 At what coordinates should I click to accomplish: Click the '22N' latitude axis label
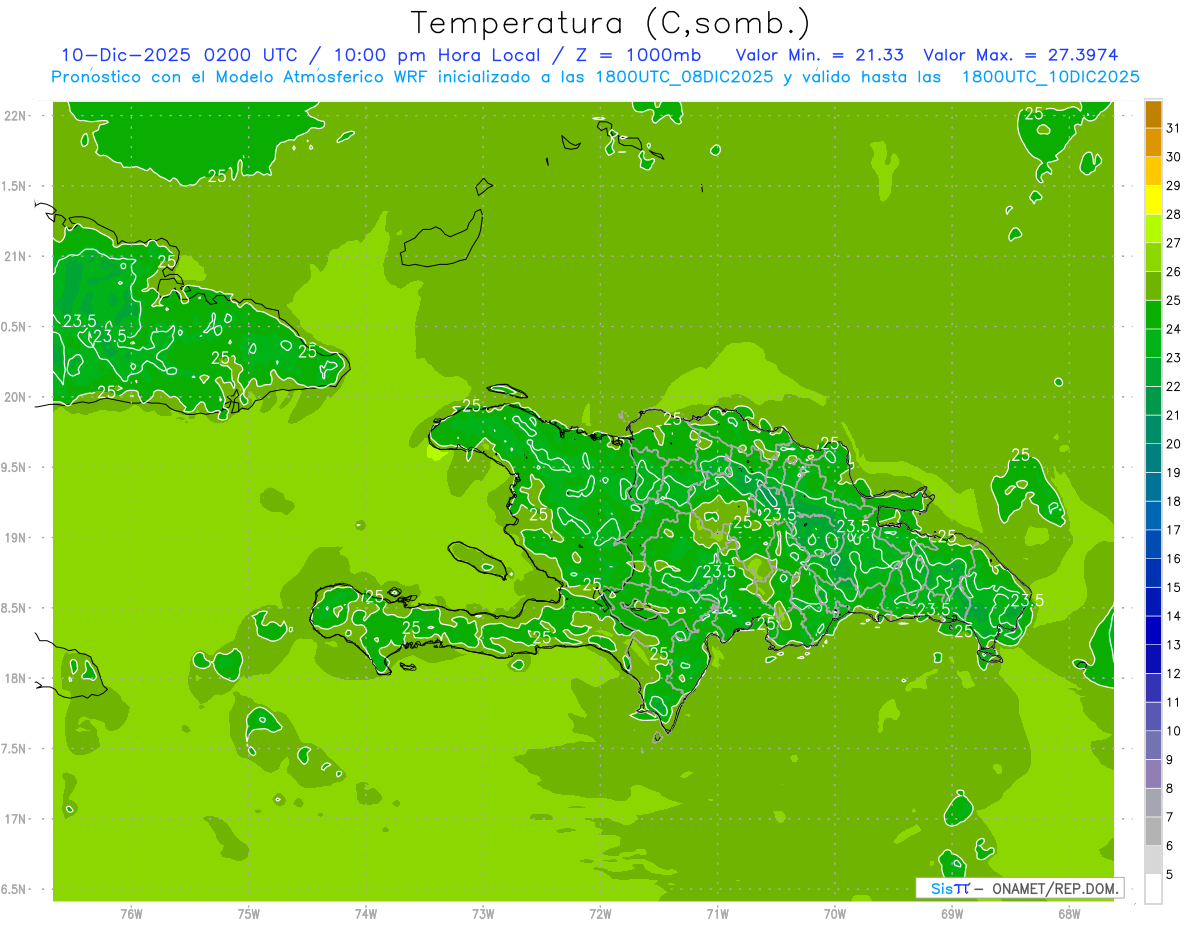coord(16,116)
